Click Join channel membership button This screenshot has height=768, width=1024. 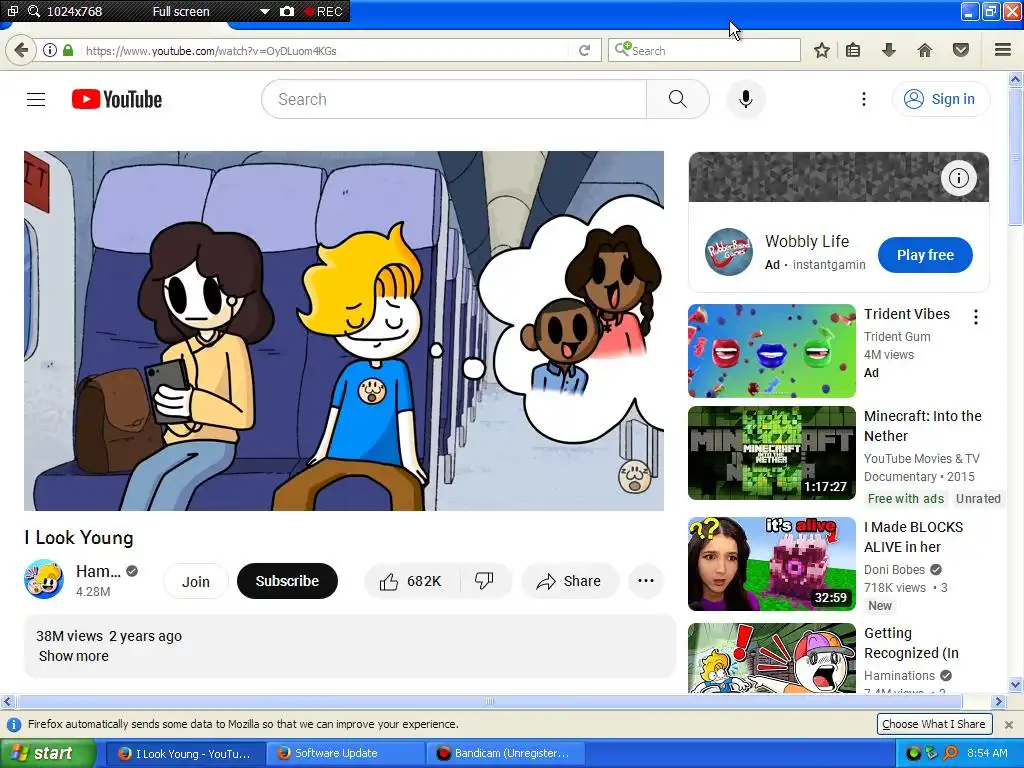[x=195, y=581]
